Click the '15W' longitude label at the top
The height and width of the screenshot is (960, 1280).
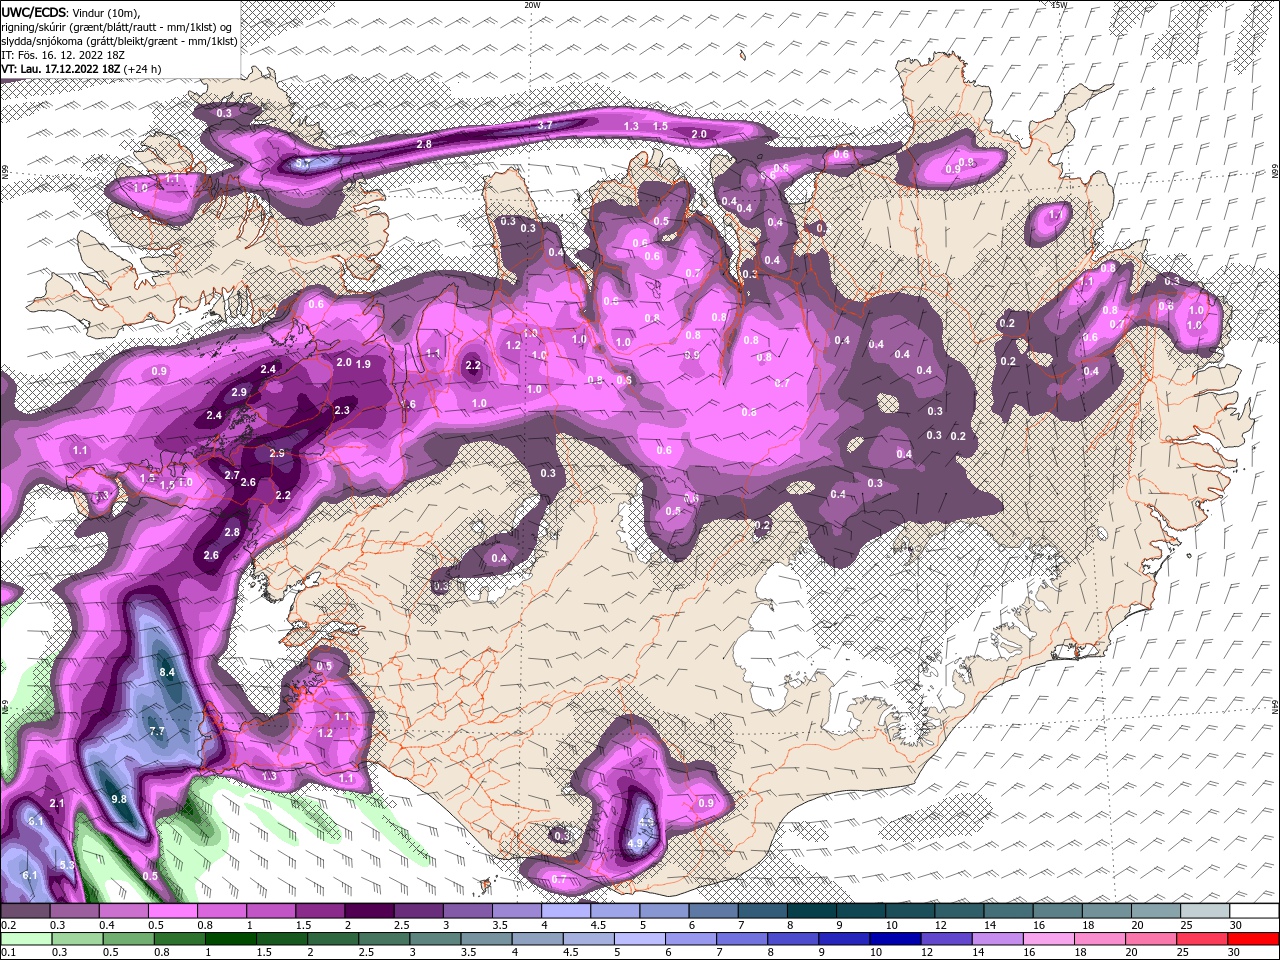pyautogui.click(x=1059, y=5)
